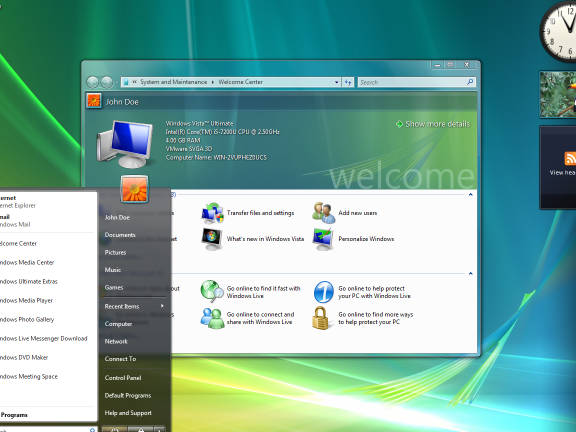Click the clock gadget on the sidebar
The height and width of the screenshot is (432, 576).
pyautogui.click(x=559, y=31)
